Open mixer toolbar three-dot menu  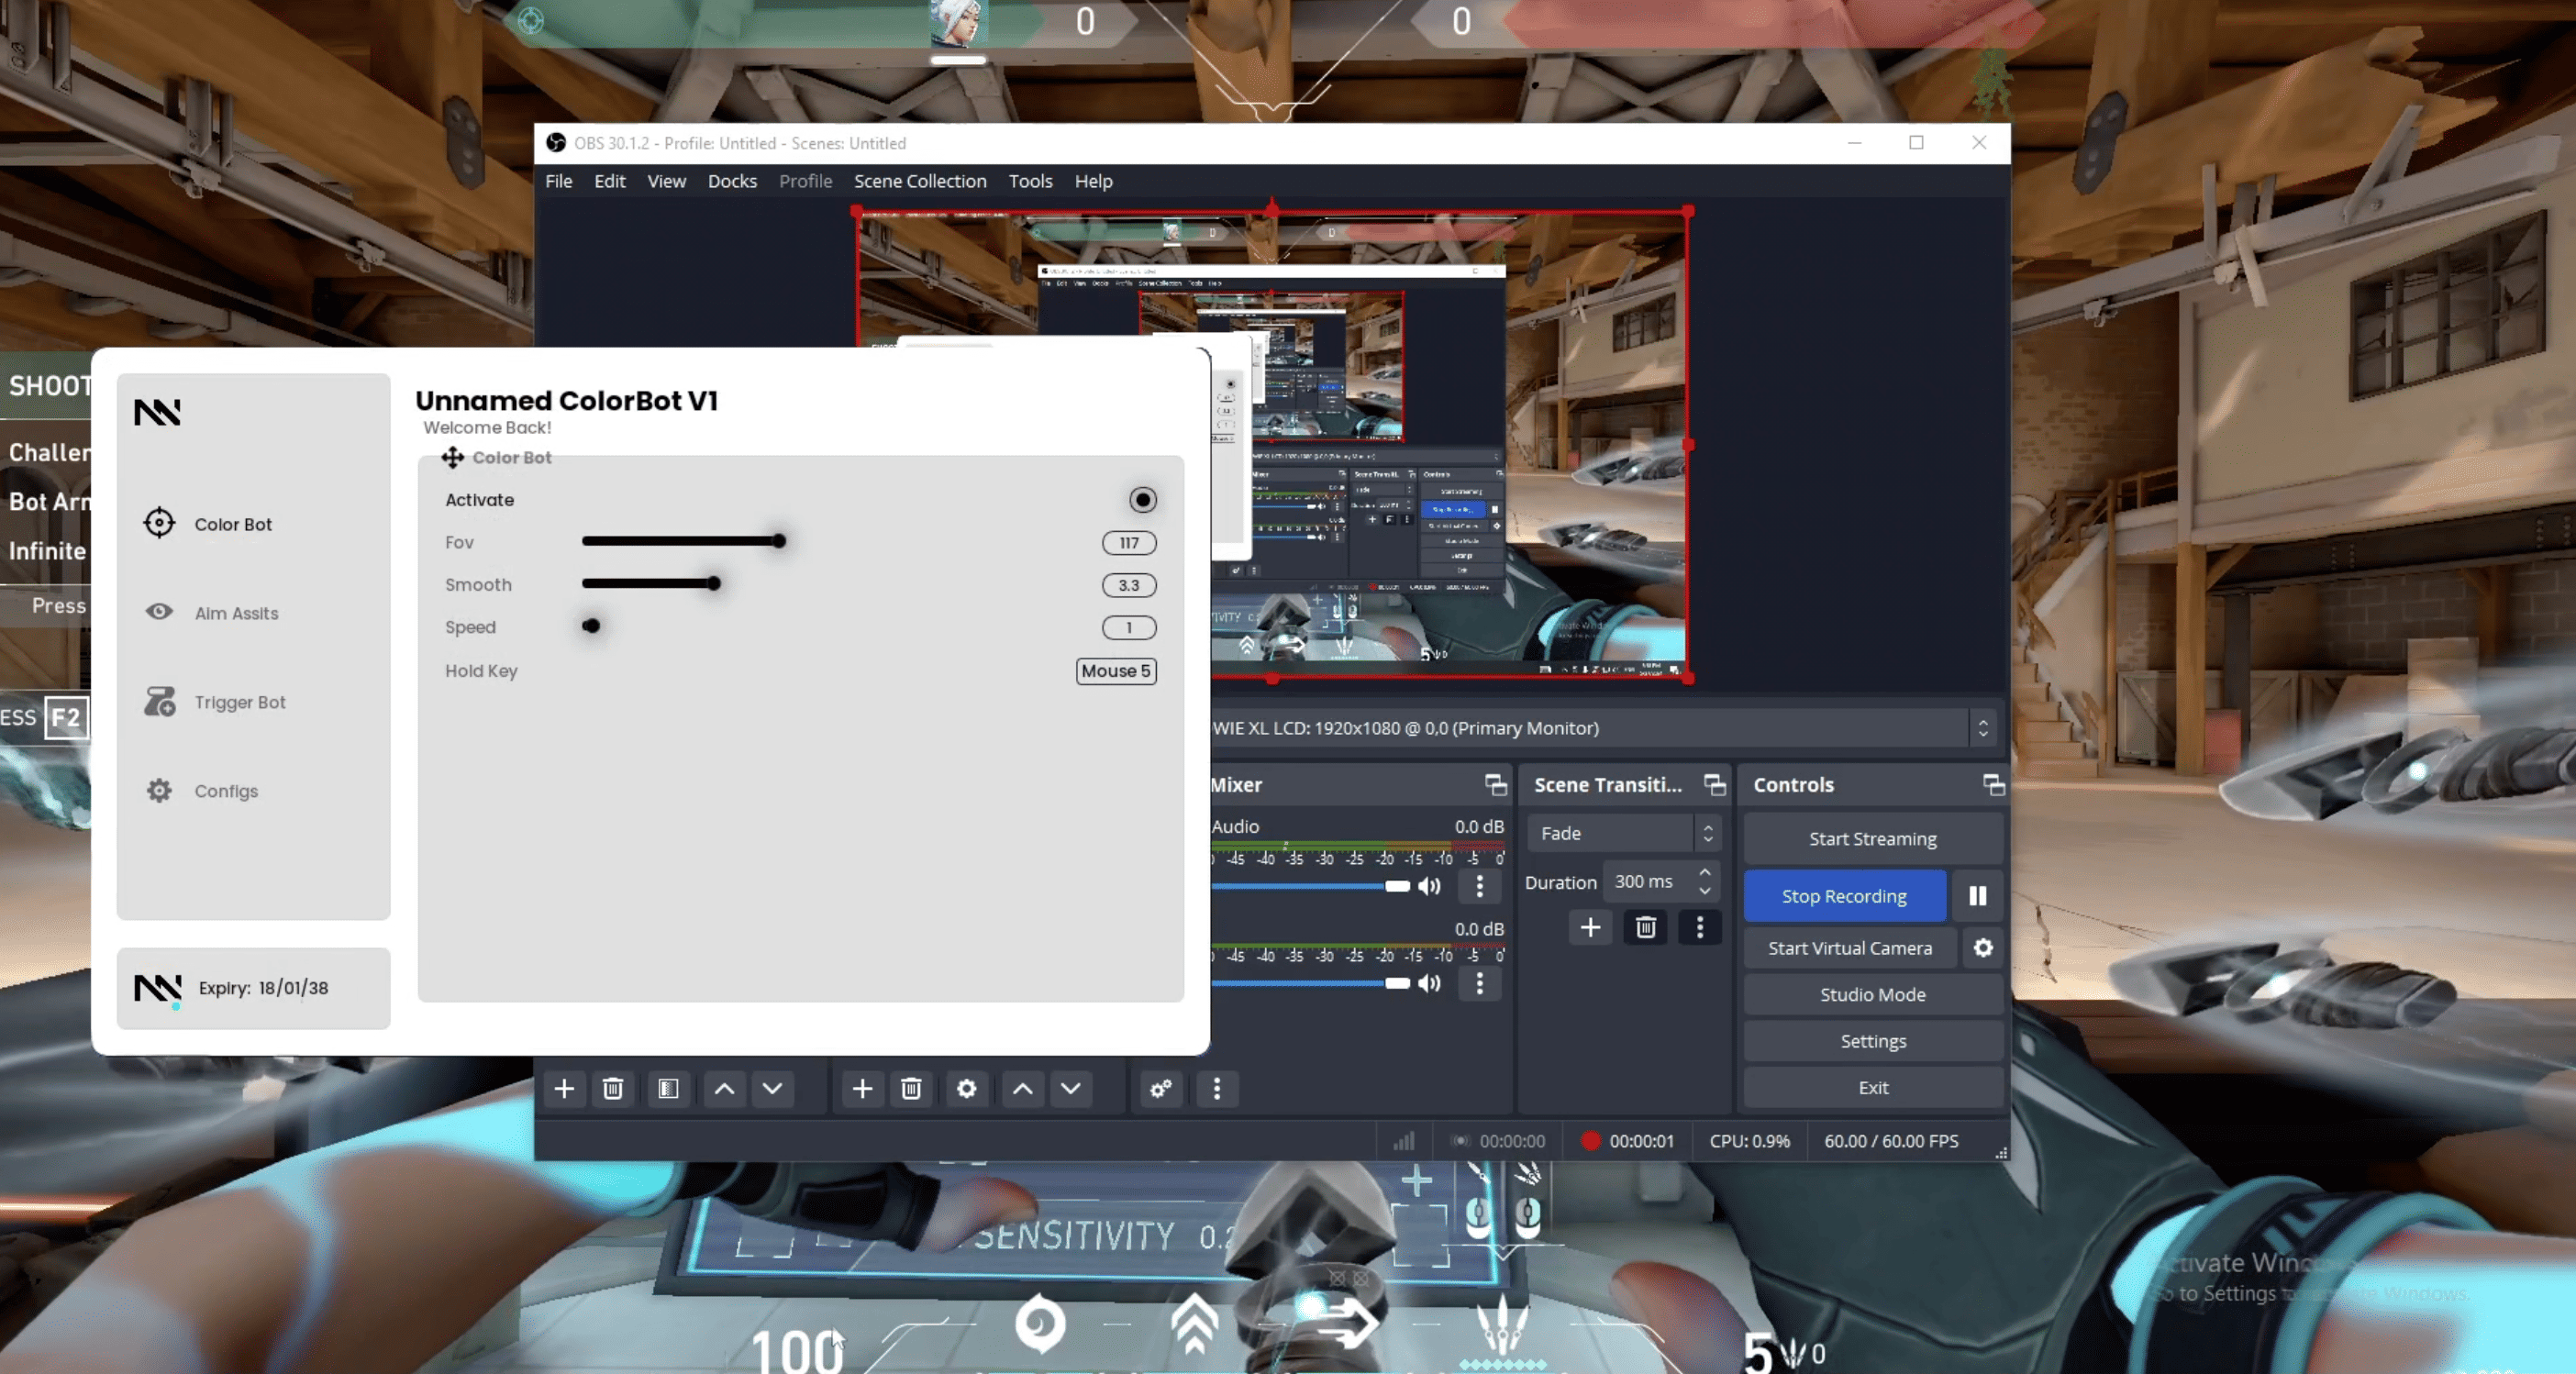1217,1088
